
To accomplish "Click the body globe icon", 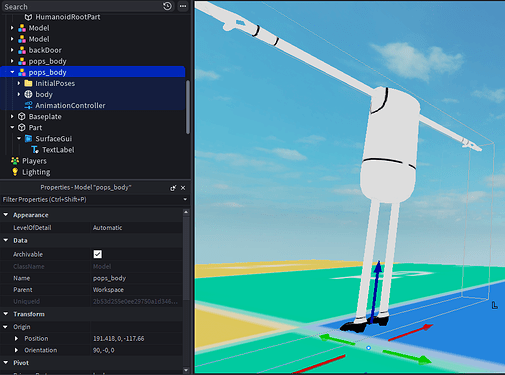I will [28, 94].
